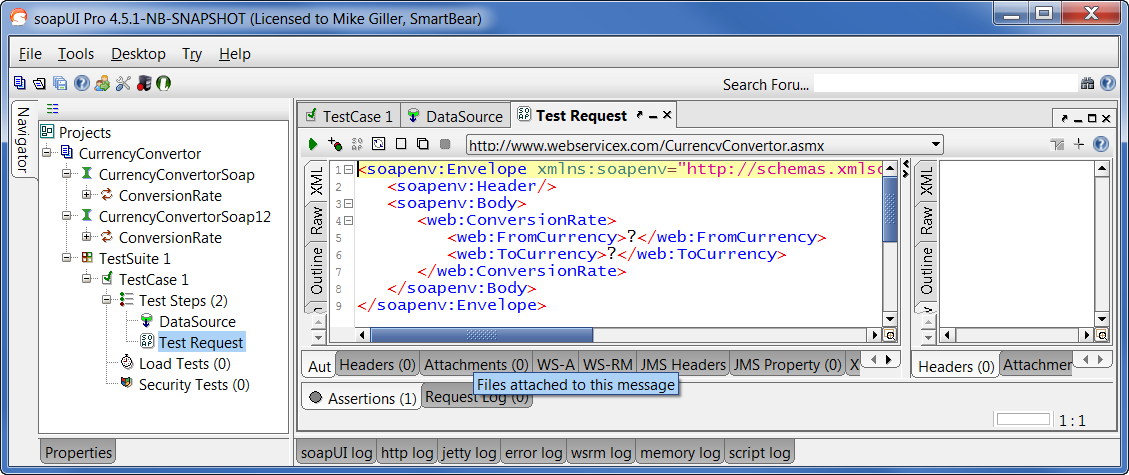Select the Headers (0) request tab
Image resolution: width=1129 pixels, height=475 pixels.
click(x=378, y=365)
